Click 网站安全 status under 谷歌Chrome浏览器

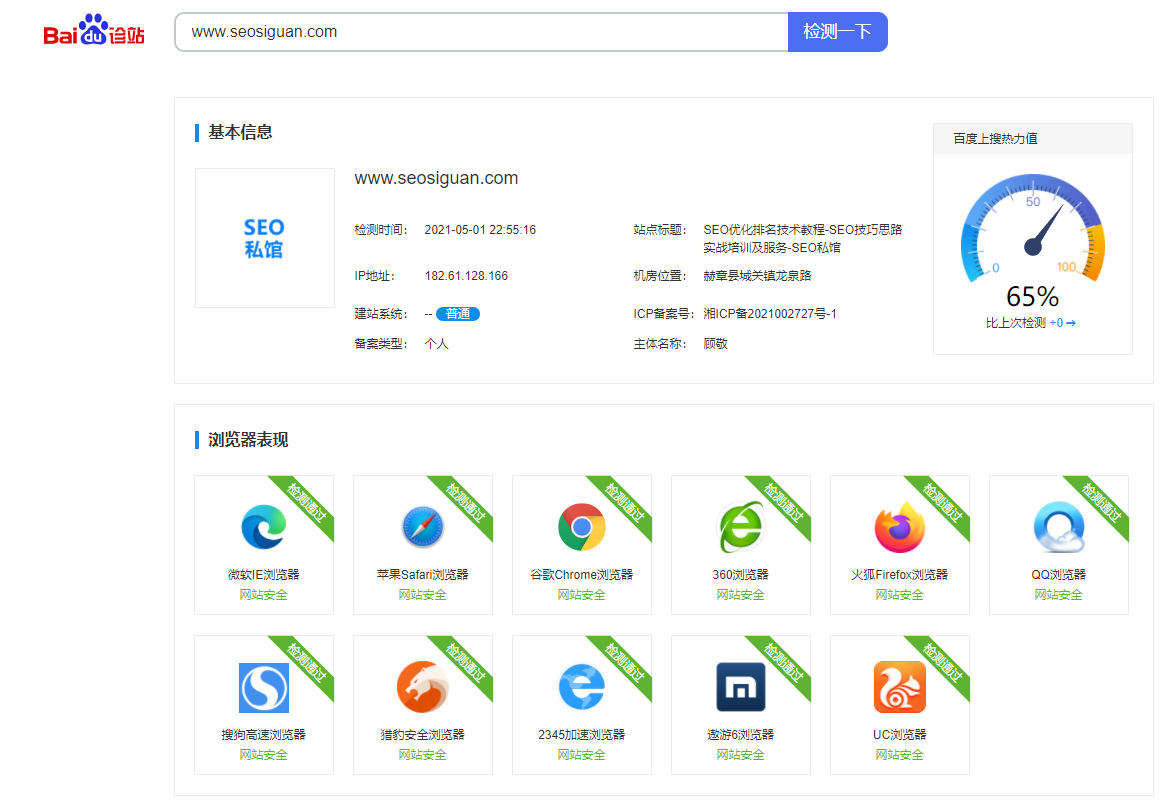[x=581, y=595]
